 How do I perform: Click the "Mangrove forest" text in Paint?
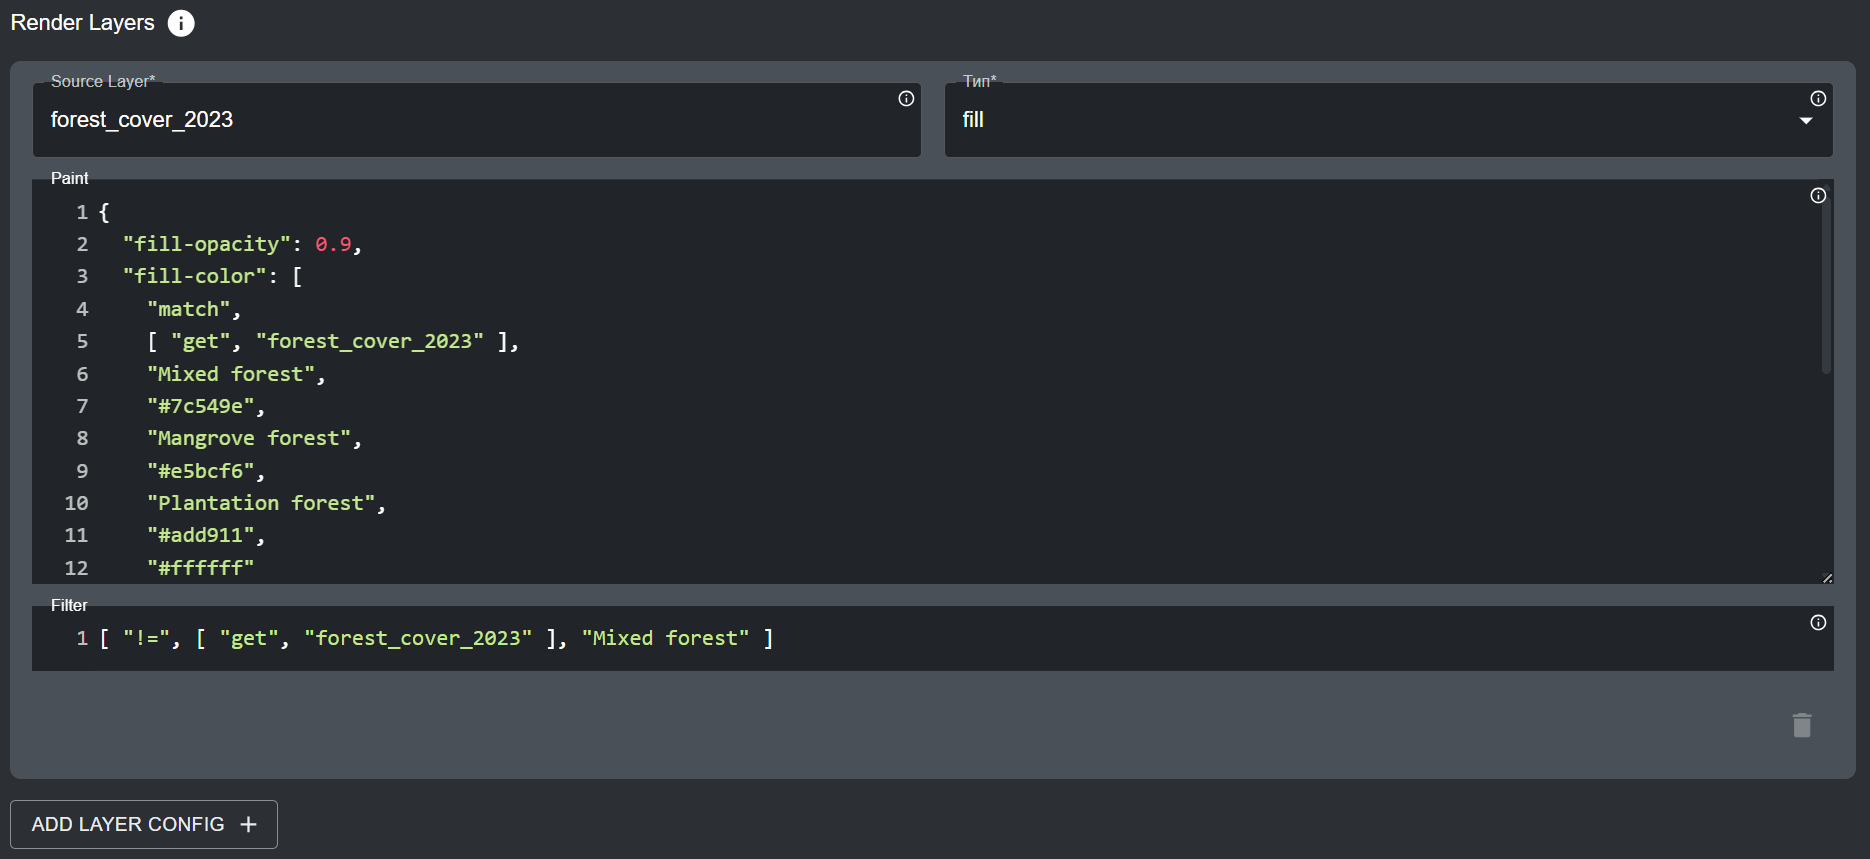coord(249,439)
